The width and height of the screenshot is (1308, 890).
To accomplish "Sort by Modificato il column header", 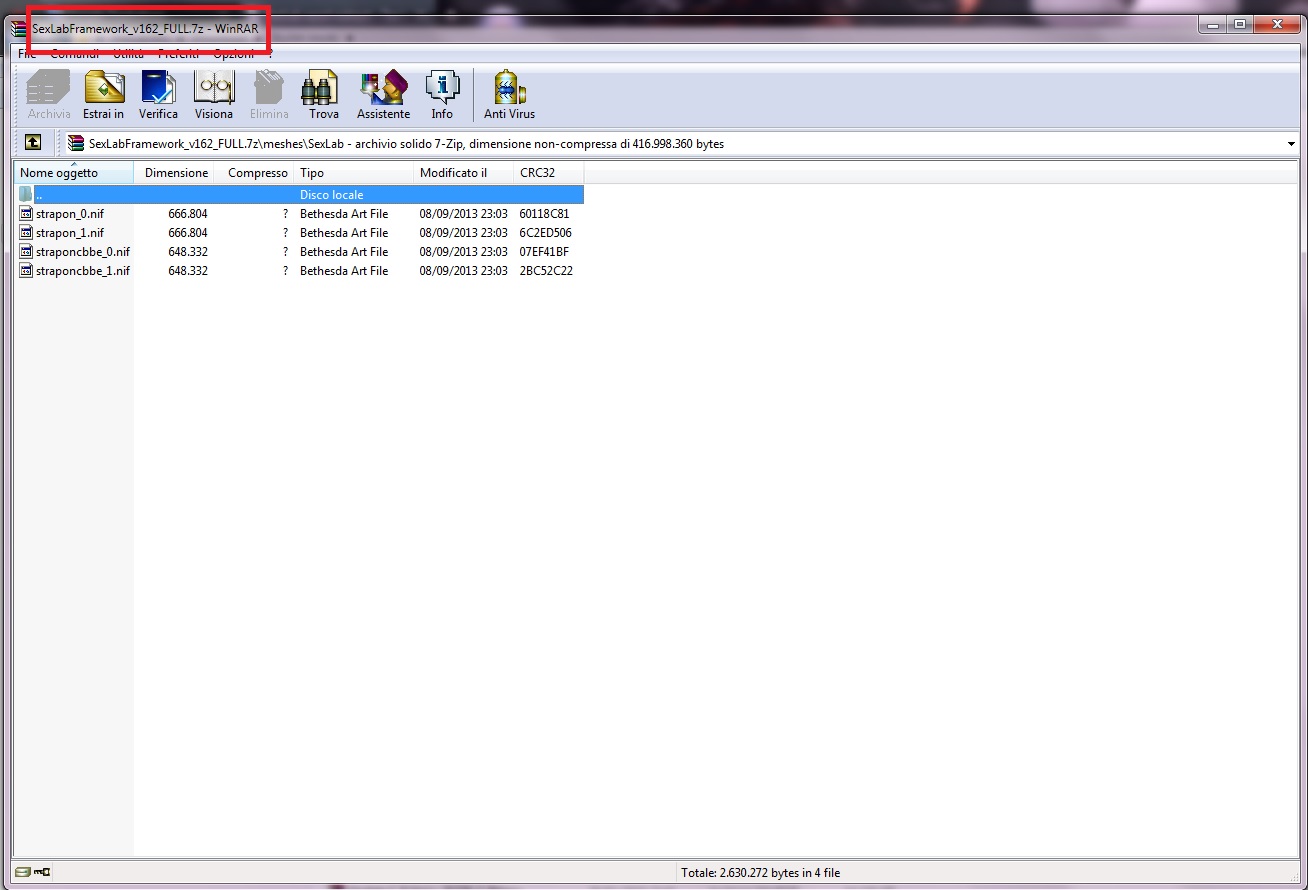I will (x=464, y=173).
